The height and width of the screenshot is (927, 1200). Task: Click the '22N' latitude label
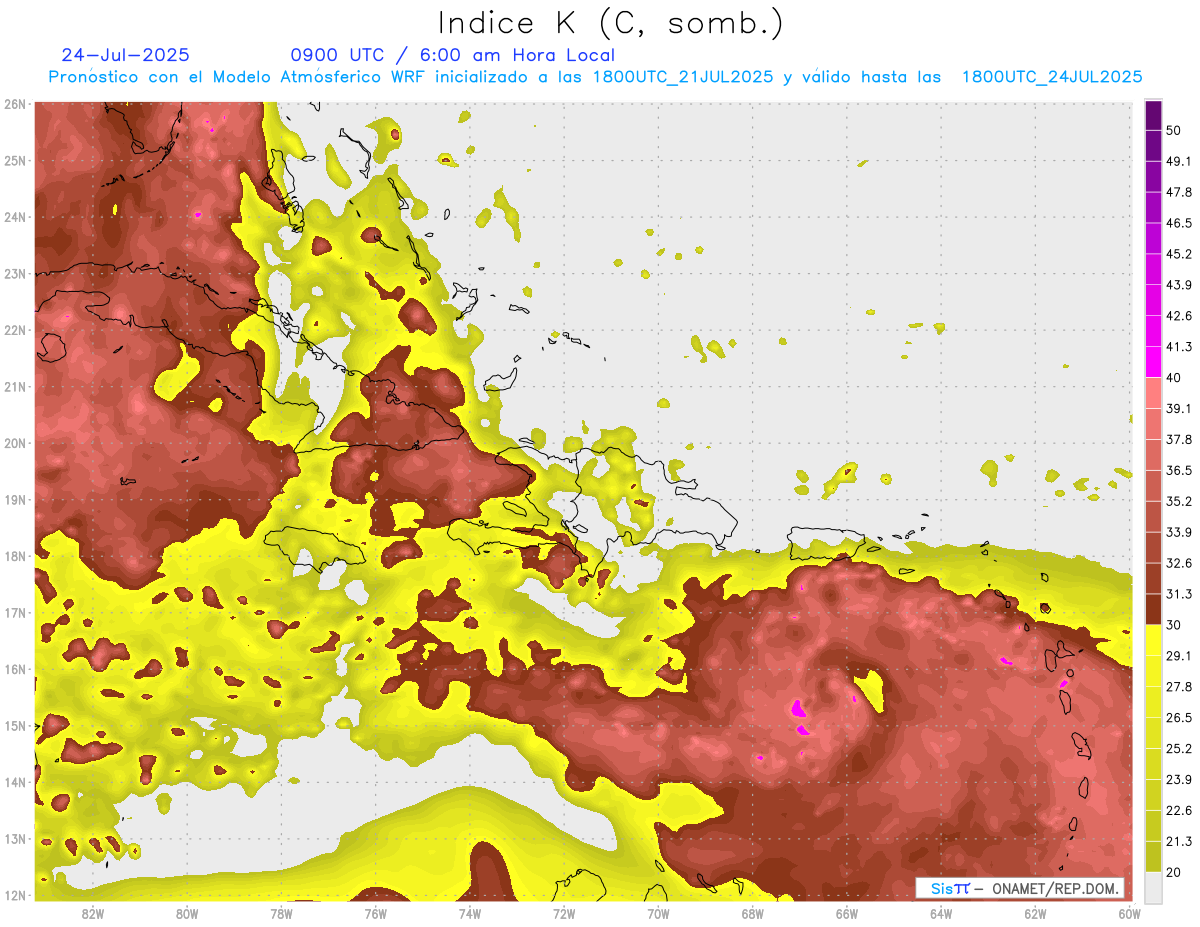click(15, 330)
